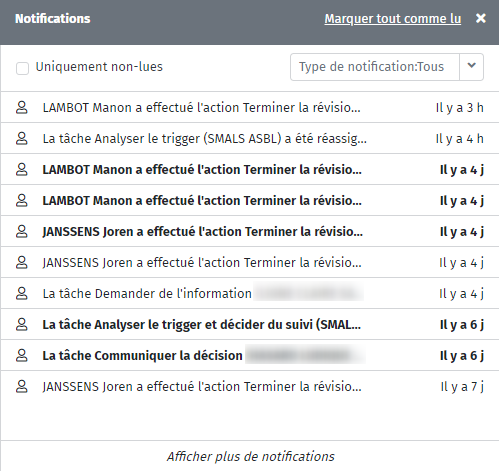Click user icon of bold JANSSENS Joren notification
The image size is (499, 471).
pyautogui.click(x=22, y=231)
